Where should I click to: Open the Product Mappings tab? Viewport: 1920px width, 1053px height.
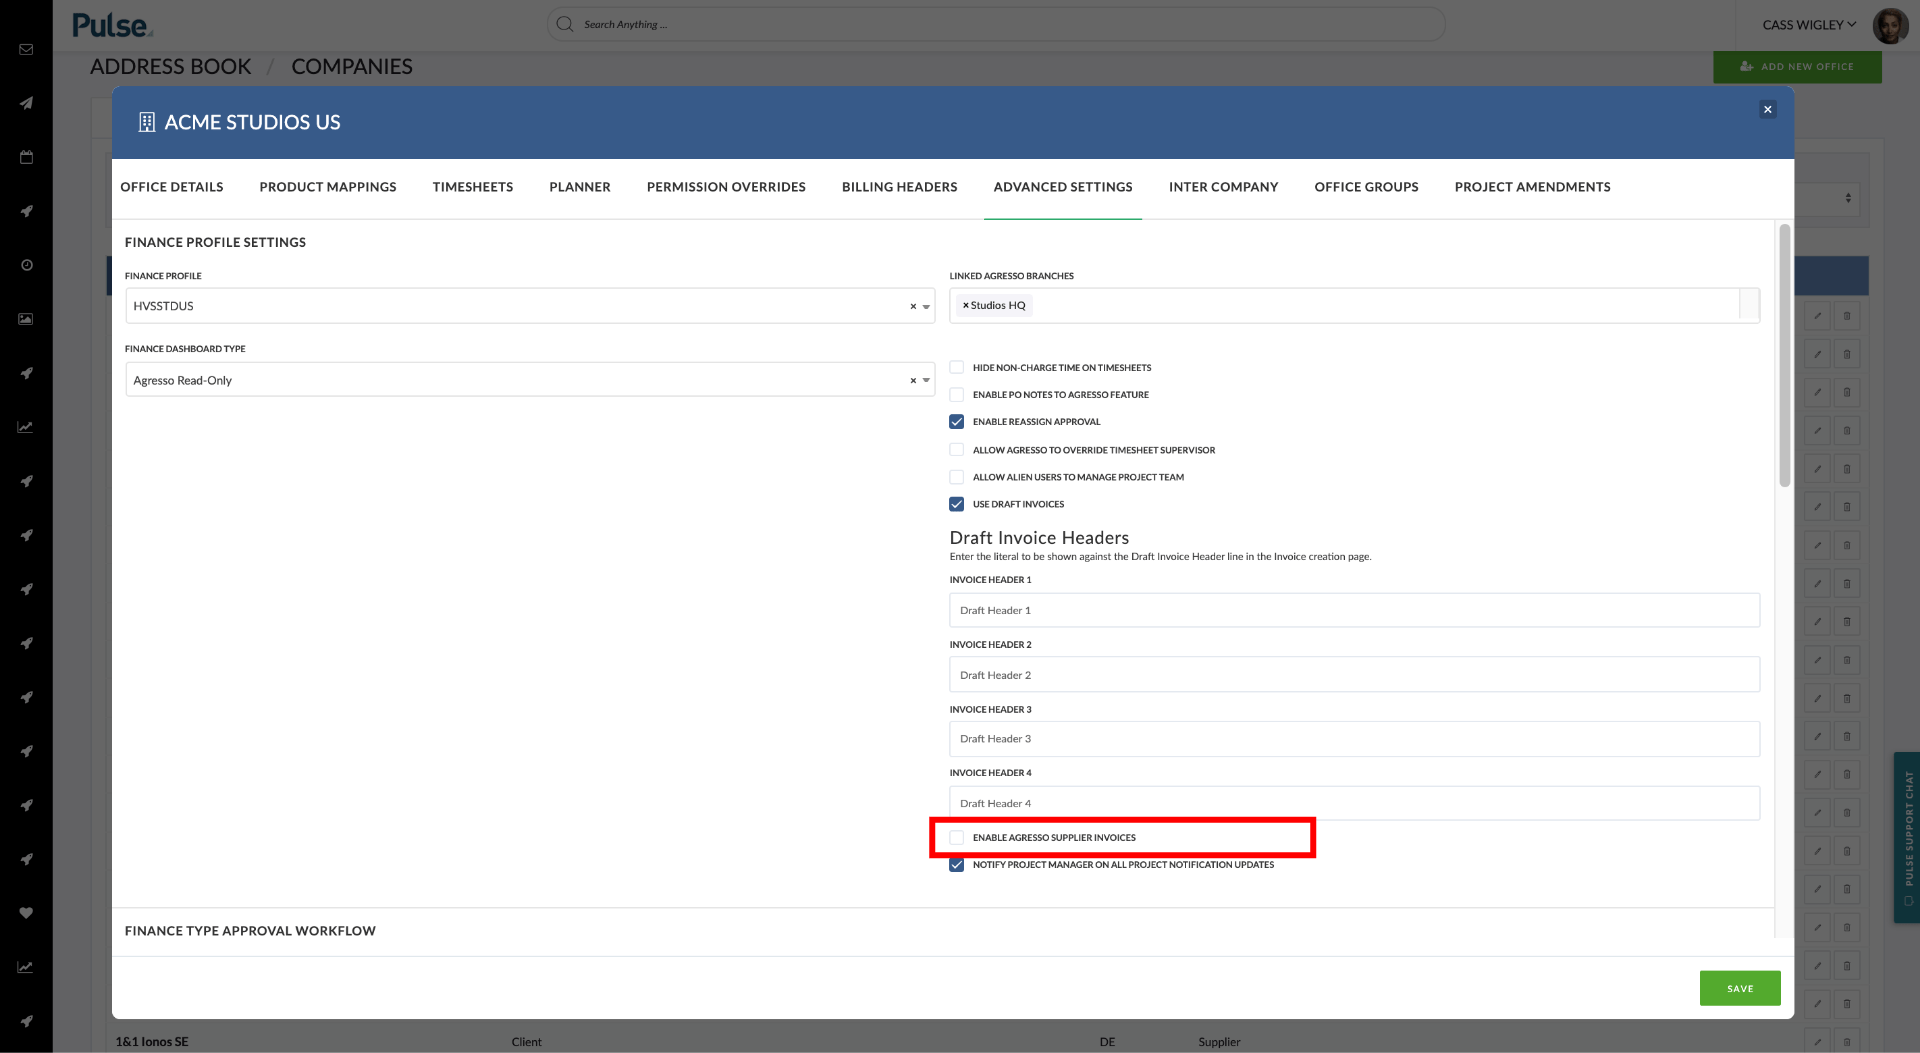click(x=328, y=187)
